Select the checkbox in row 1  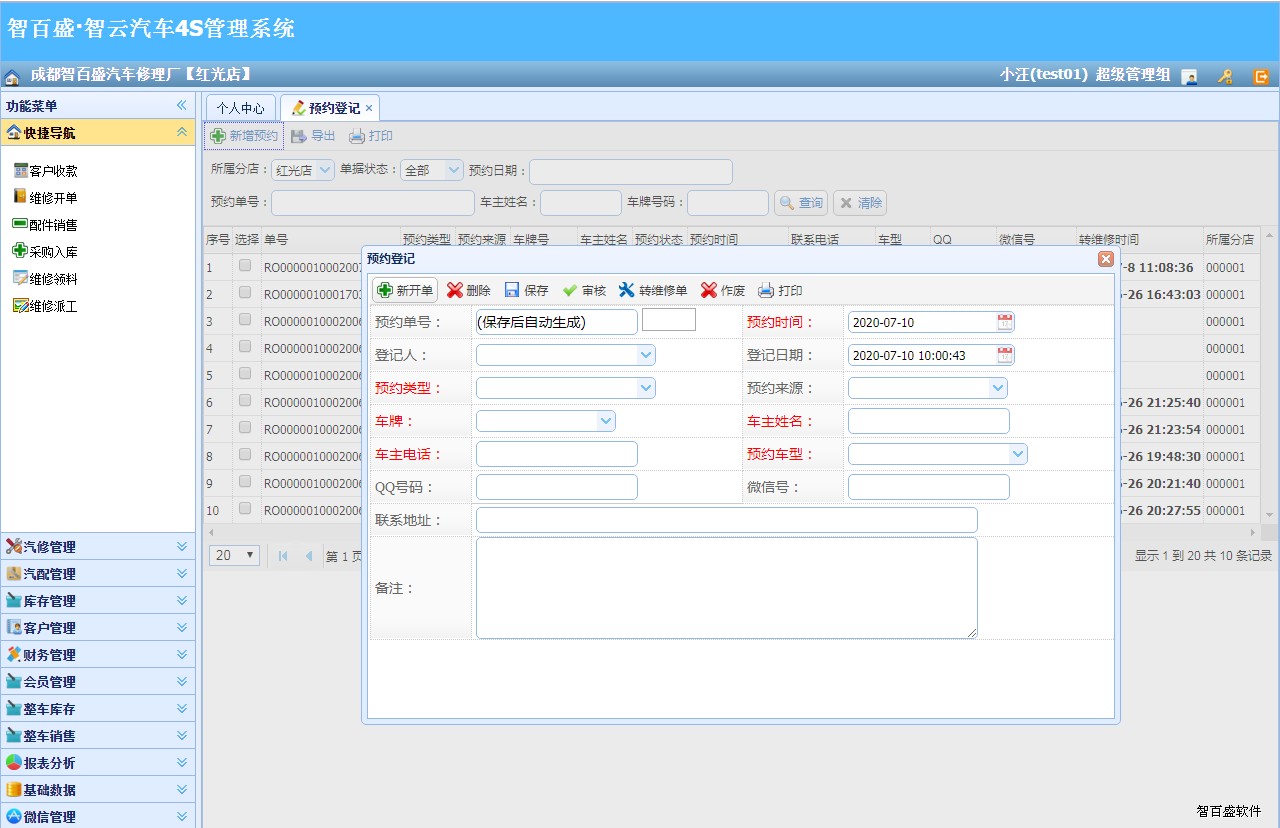(245, 265)
